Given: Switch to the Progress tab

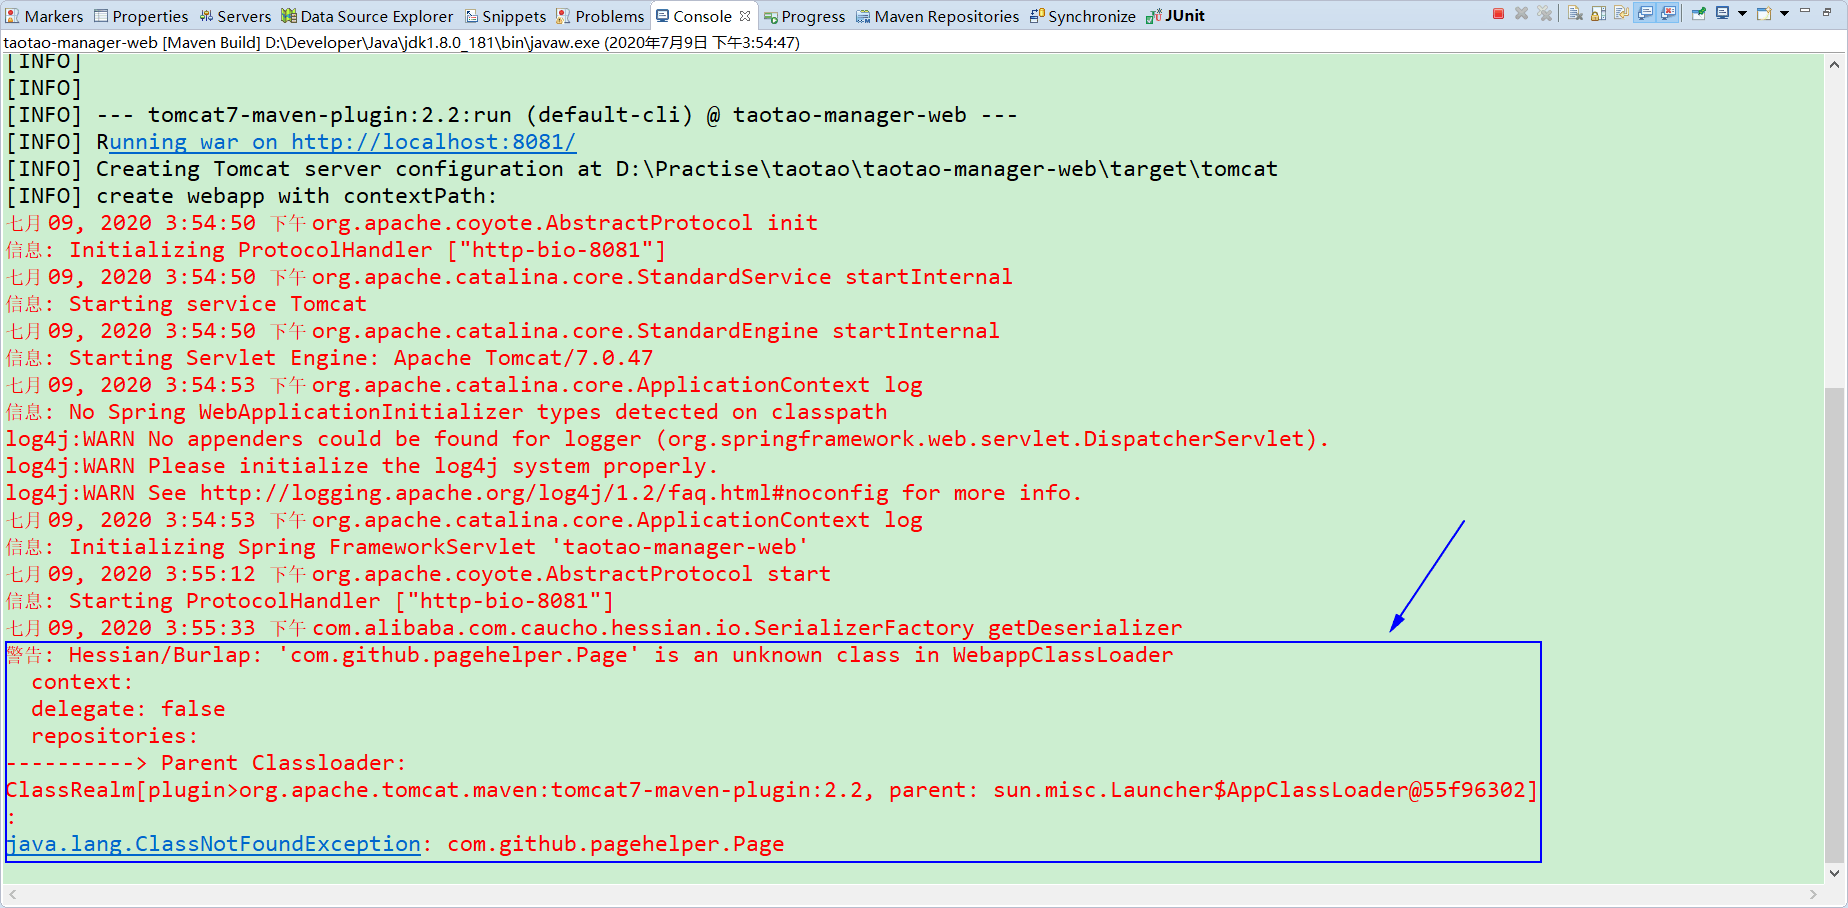Looking at the screenshot, I should click(804, 16).
